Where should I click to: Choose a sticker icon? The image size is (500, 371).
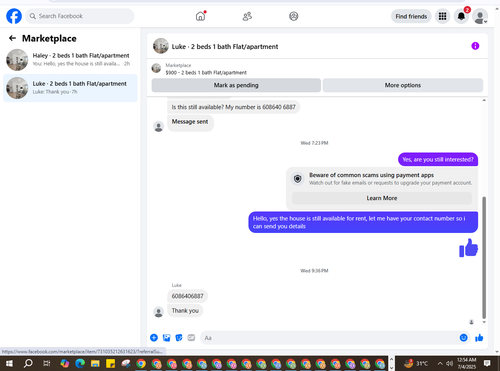(x=179, y=338)
